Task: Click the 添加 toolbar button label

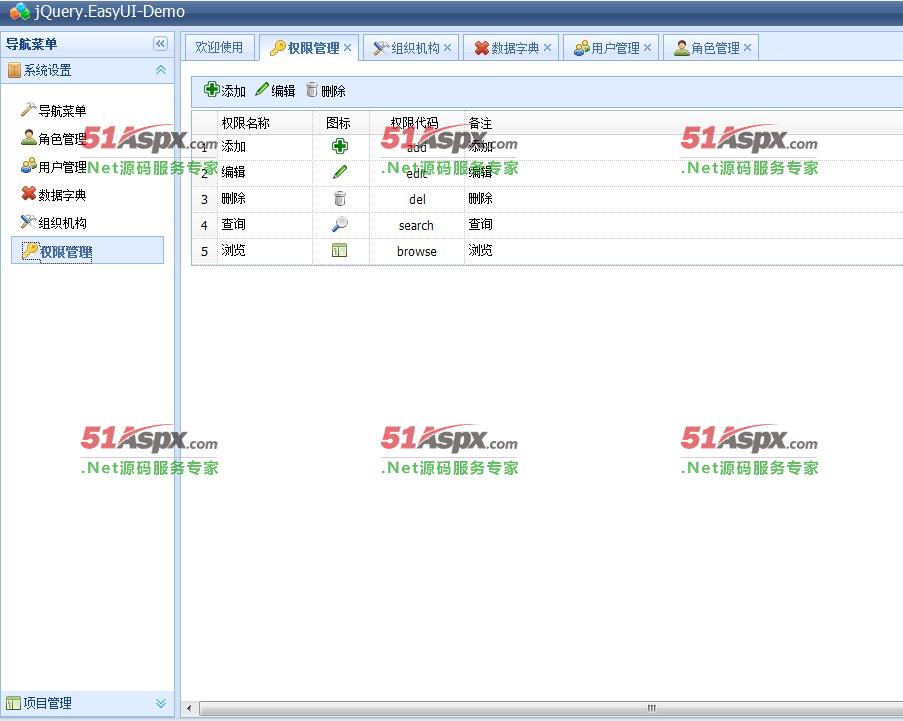Action: coord(233,91)
